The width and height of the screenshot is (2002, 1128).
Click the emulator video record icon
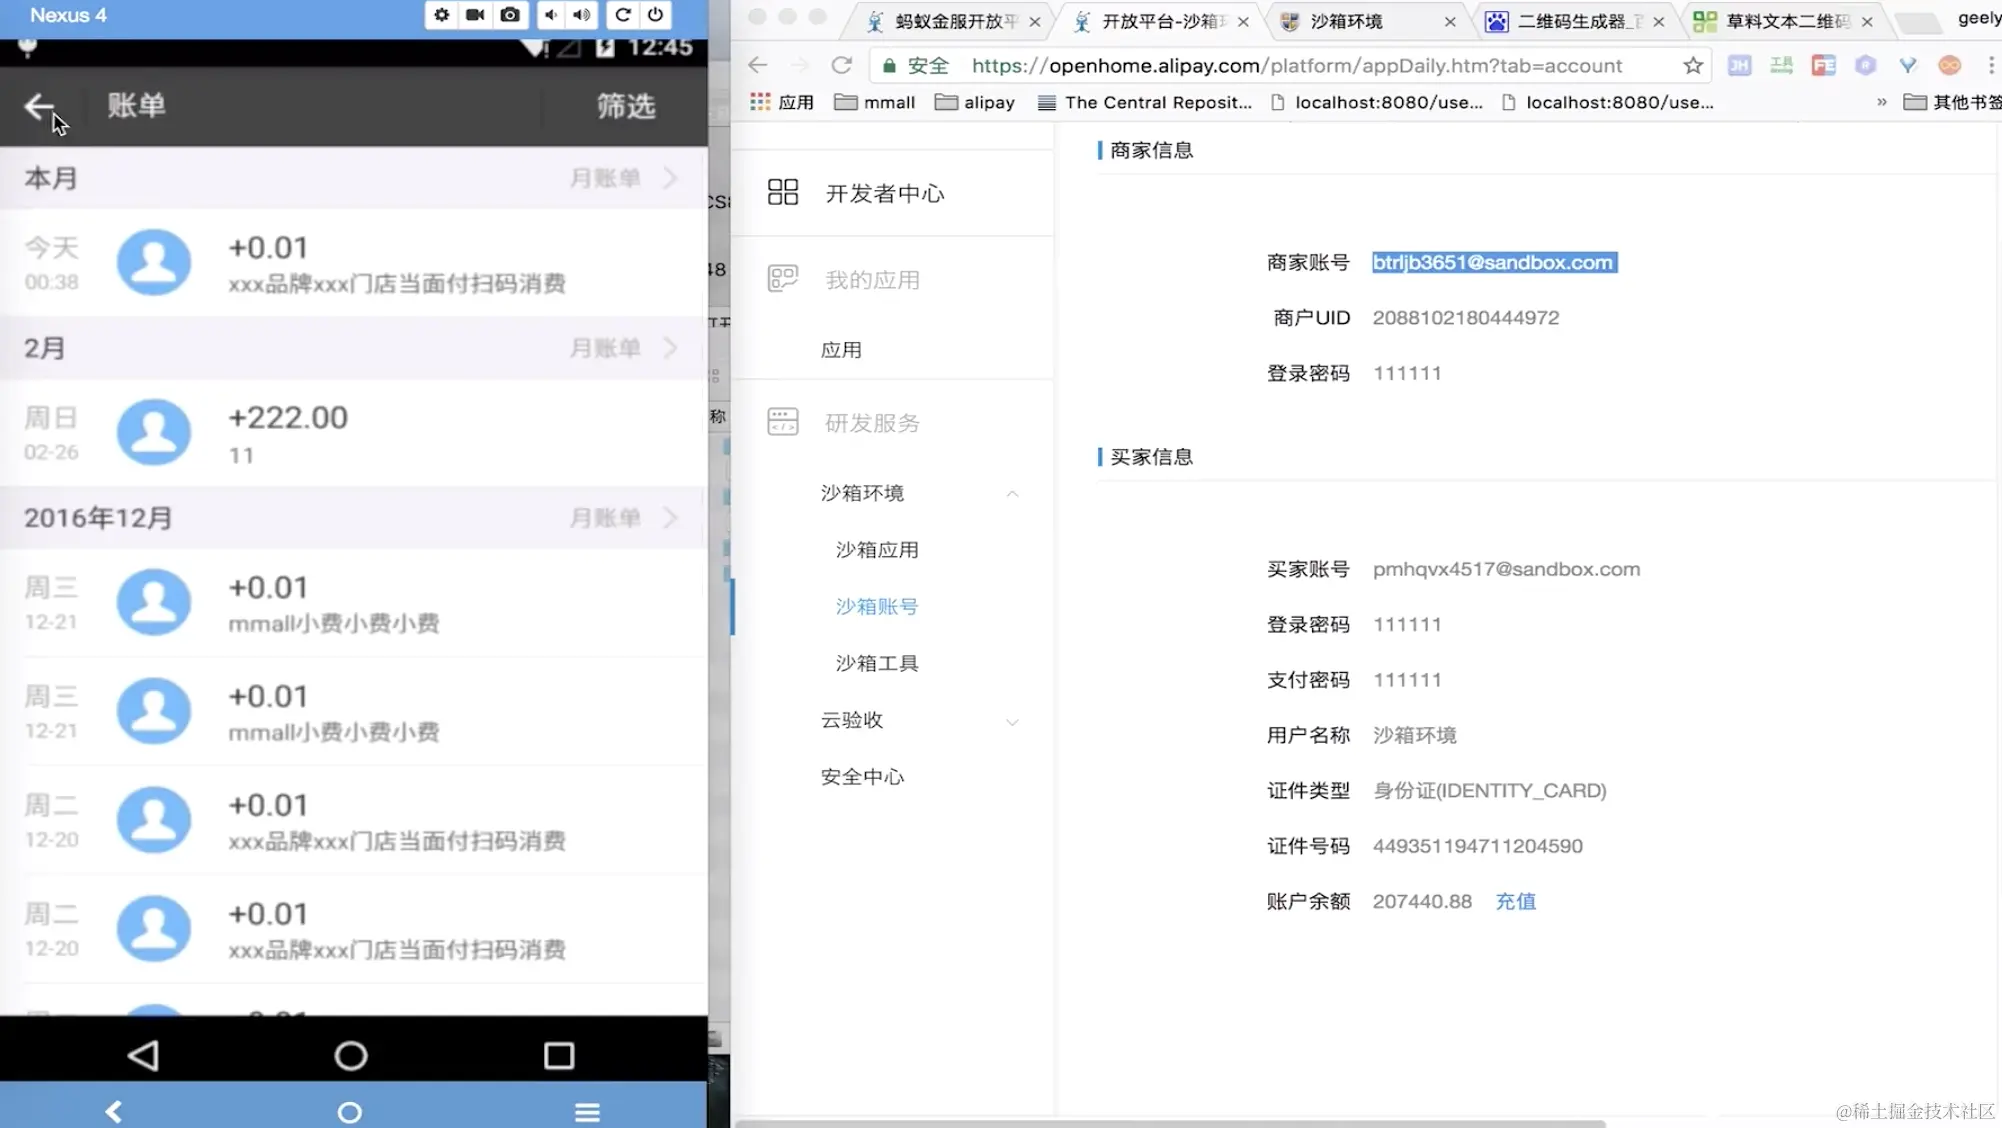pyautogui.click(x=475, y=15)
